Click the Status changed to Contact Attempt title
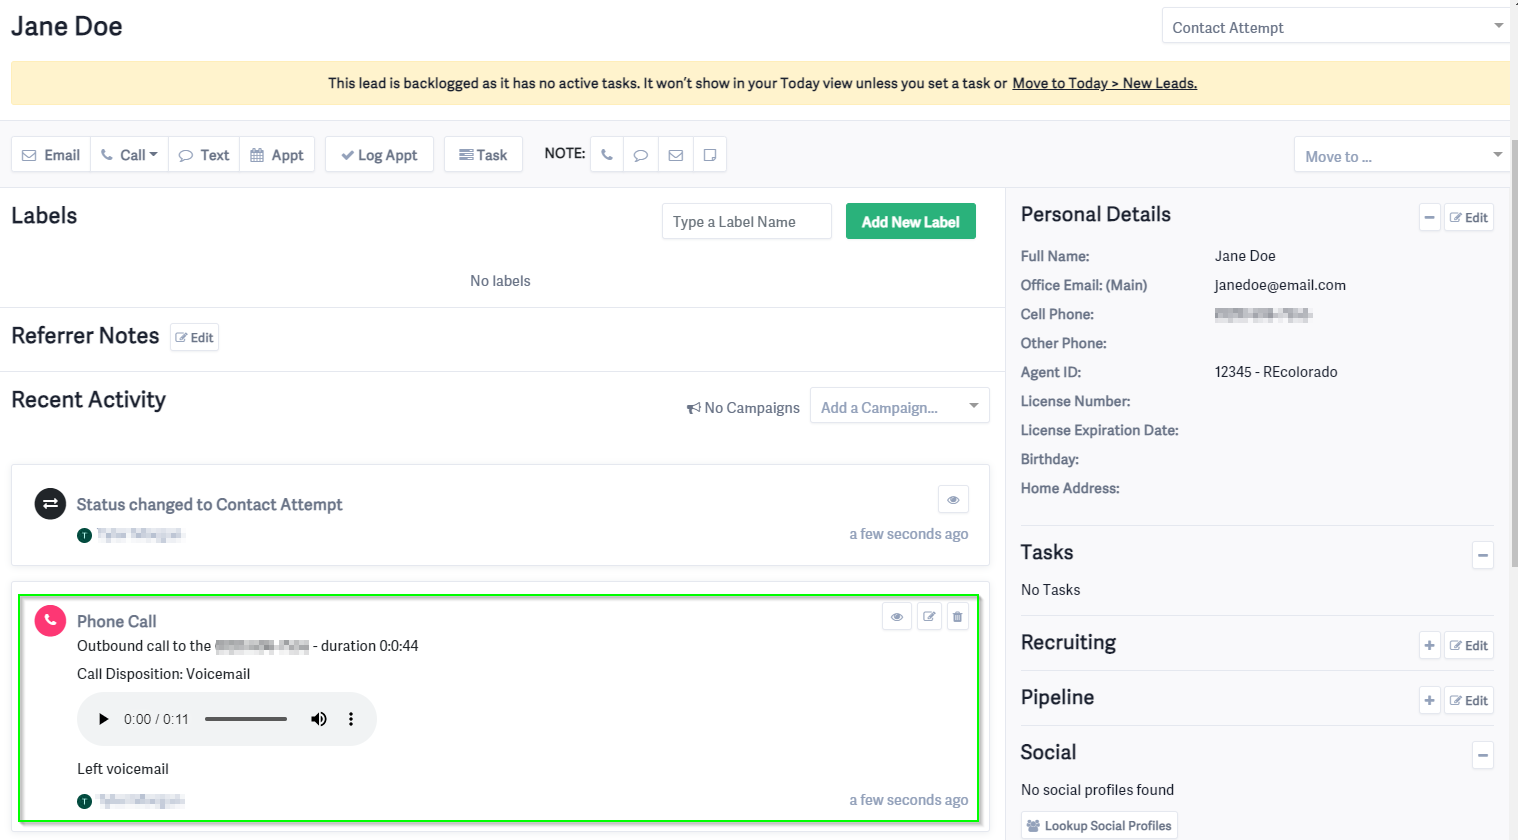Screen dimensions: 1518x840 (210, 504)
